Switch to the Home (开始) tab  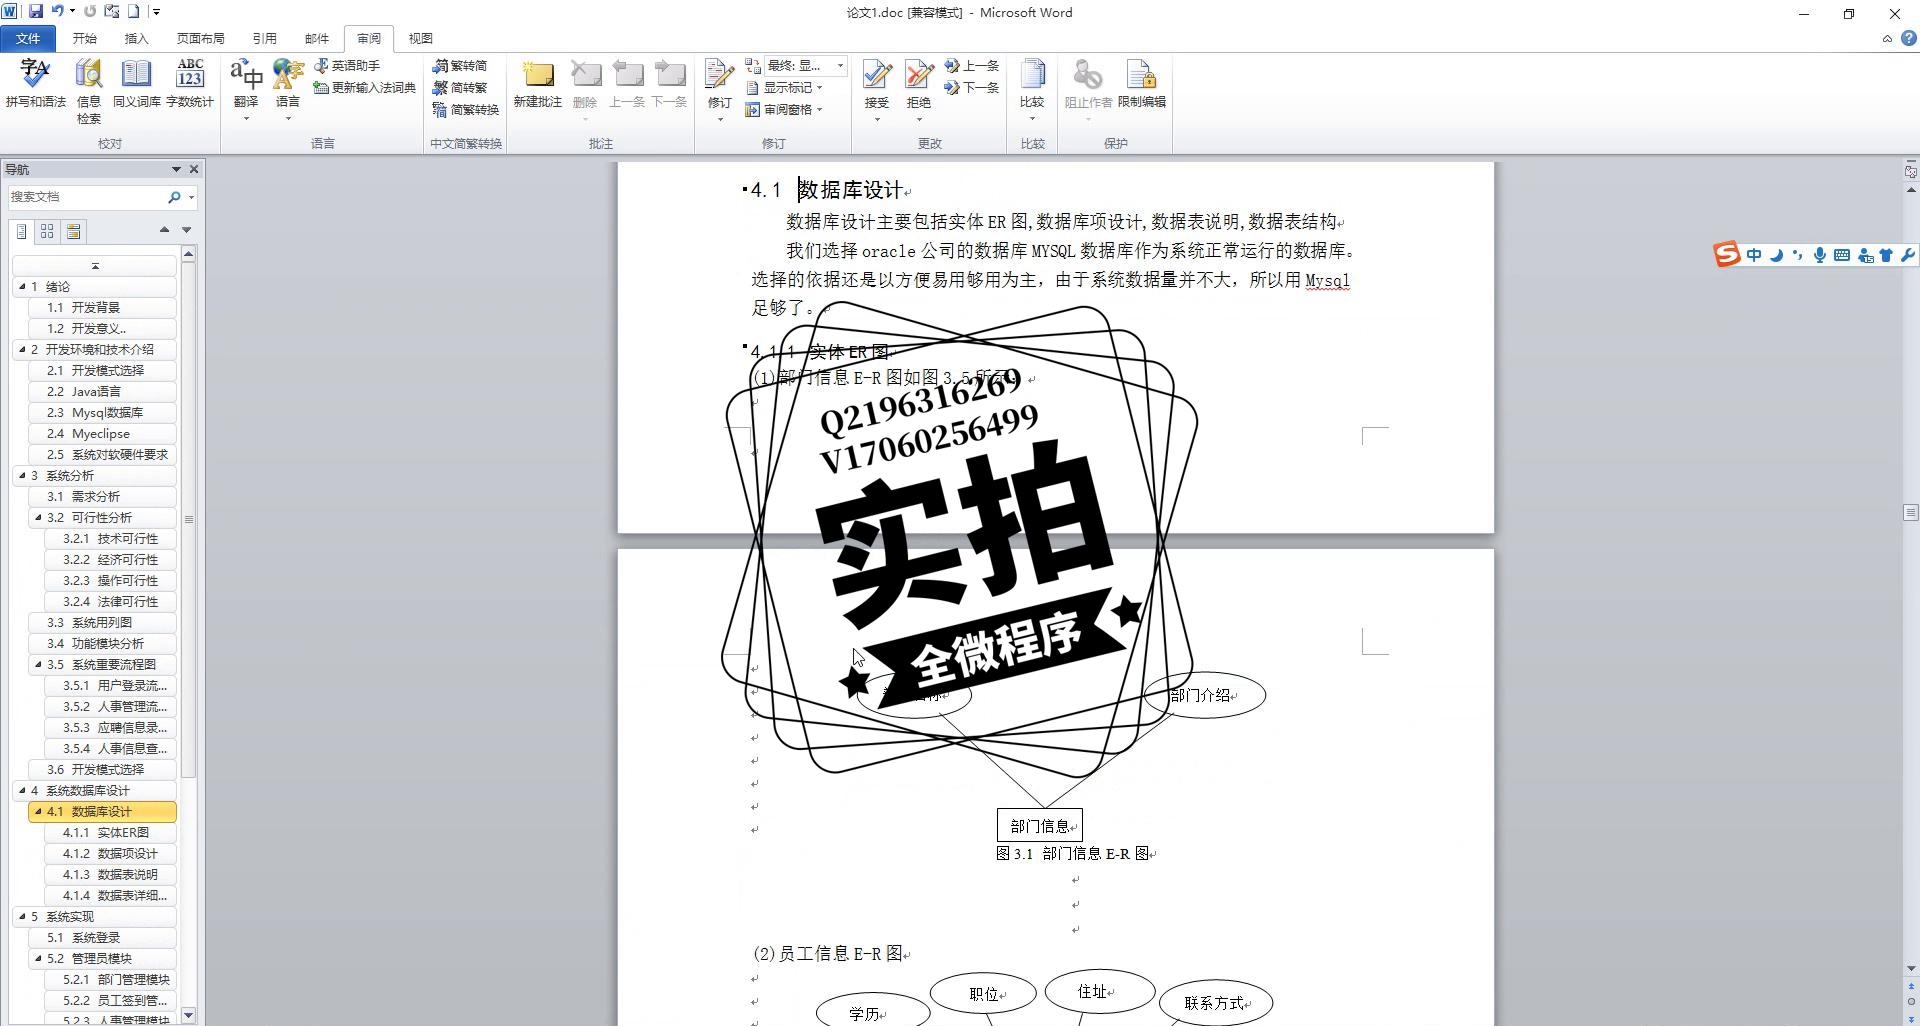(84, 38)
